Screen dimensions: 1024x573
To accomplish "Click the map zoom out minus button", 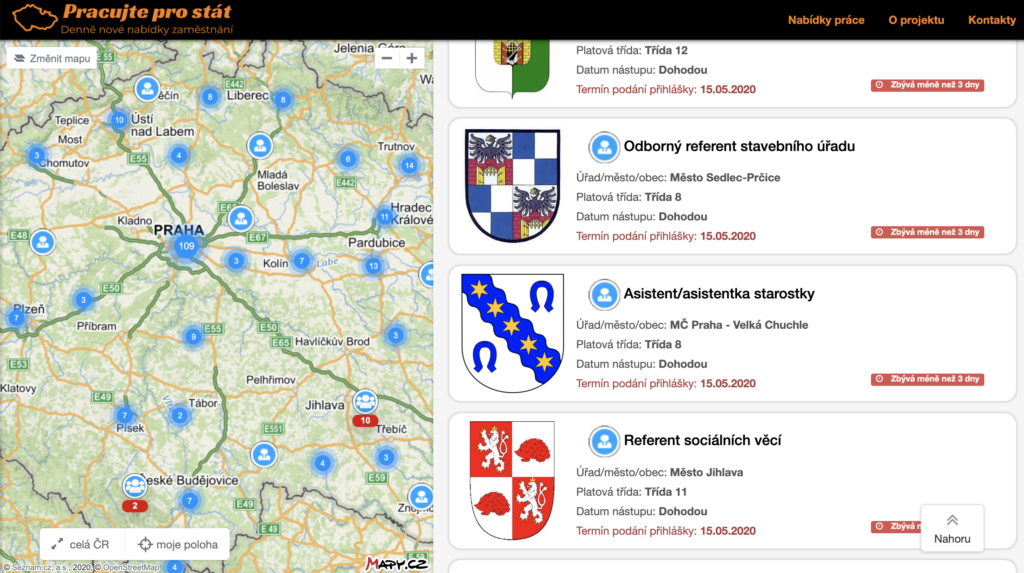I will tap(388, 58).
